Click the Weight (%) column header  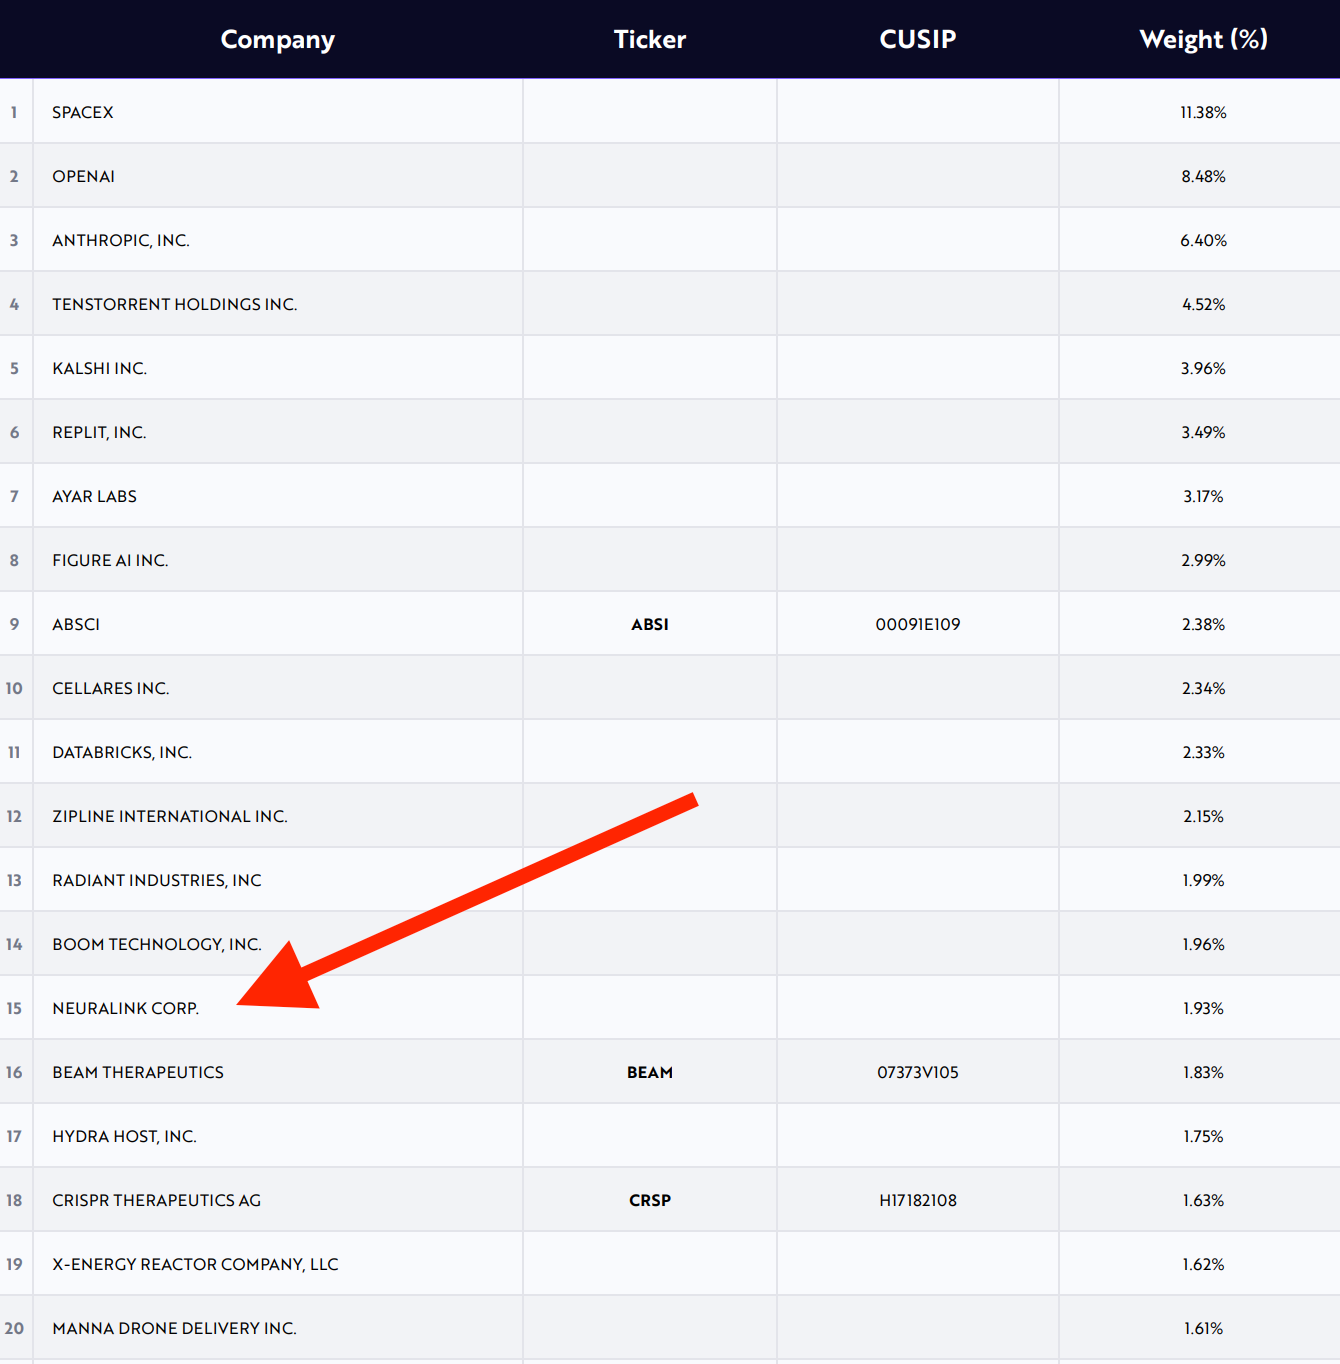click(x=1203, y=39)
